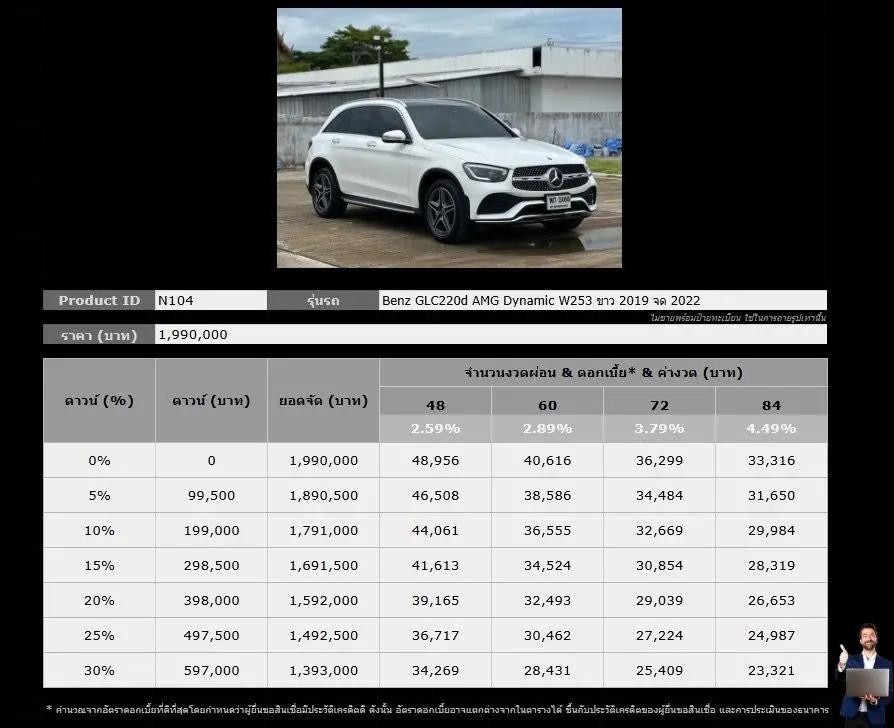Screen dimensions: 894x728
Task: Click the "5%" down payment row label
Action: click(x=99, y=495)
